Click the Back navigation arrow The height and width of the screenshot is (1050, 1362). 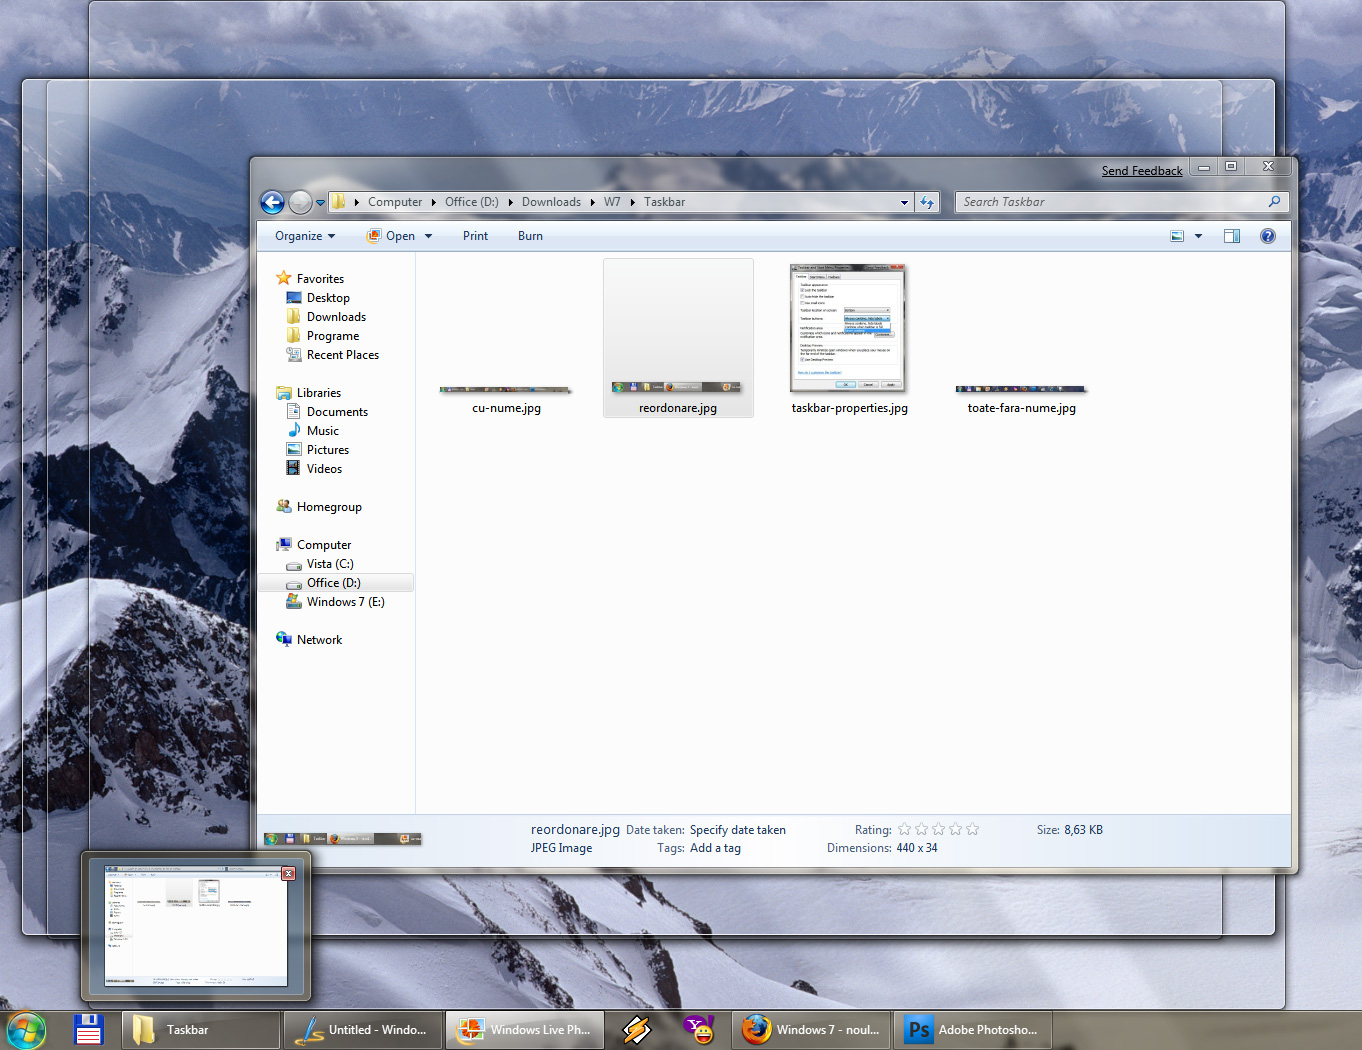(272, 202)
